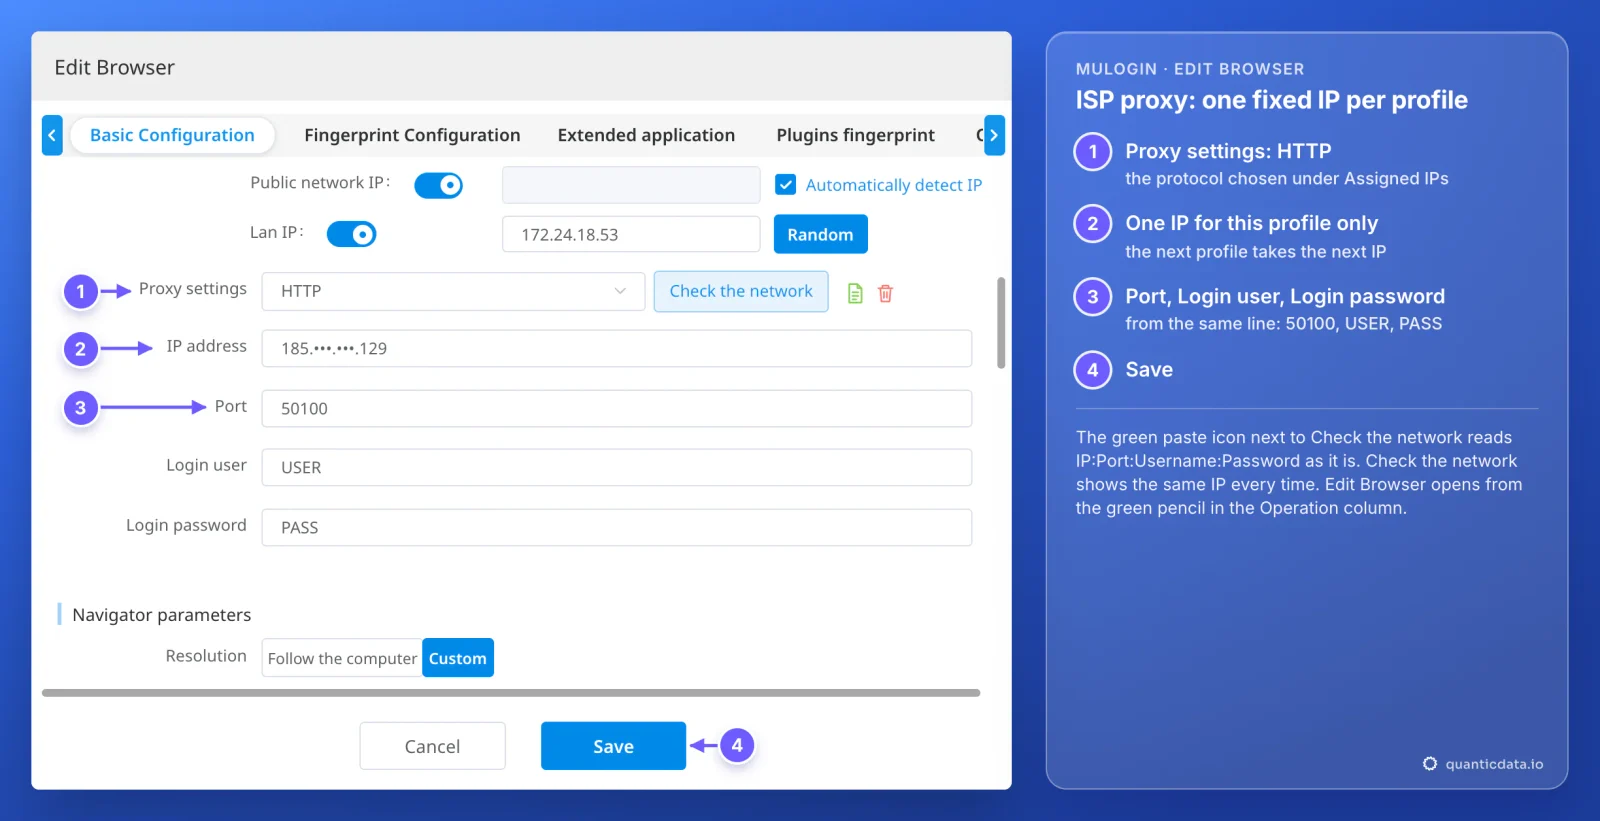The width and height of the screenshot is (1600, 821).
Task: Click the Login user field
Action: [617, 467]
